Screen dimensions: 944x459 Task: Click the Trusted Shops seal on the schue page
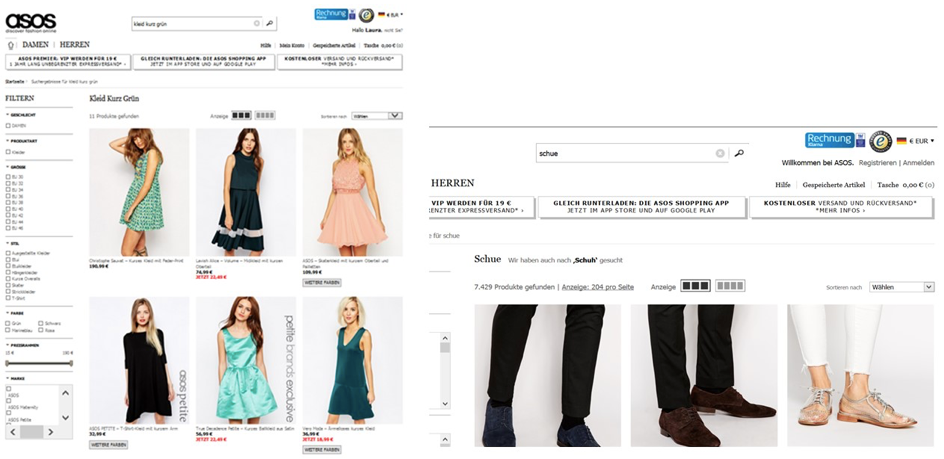click(880, 141)
